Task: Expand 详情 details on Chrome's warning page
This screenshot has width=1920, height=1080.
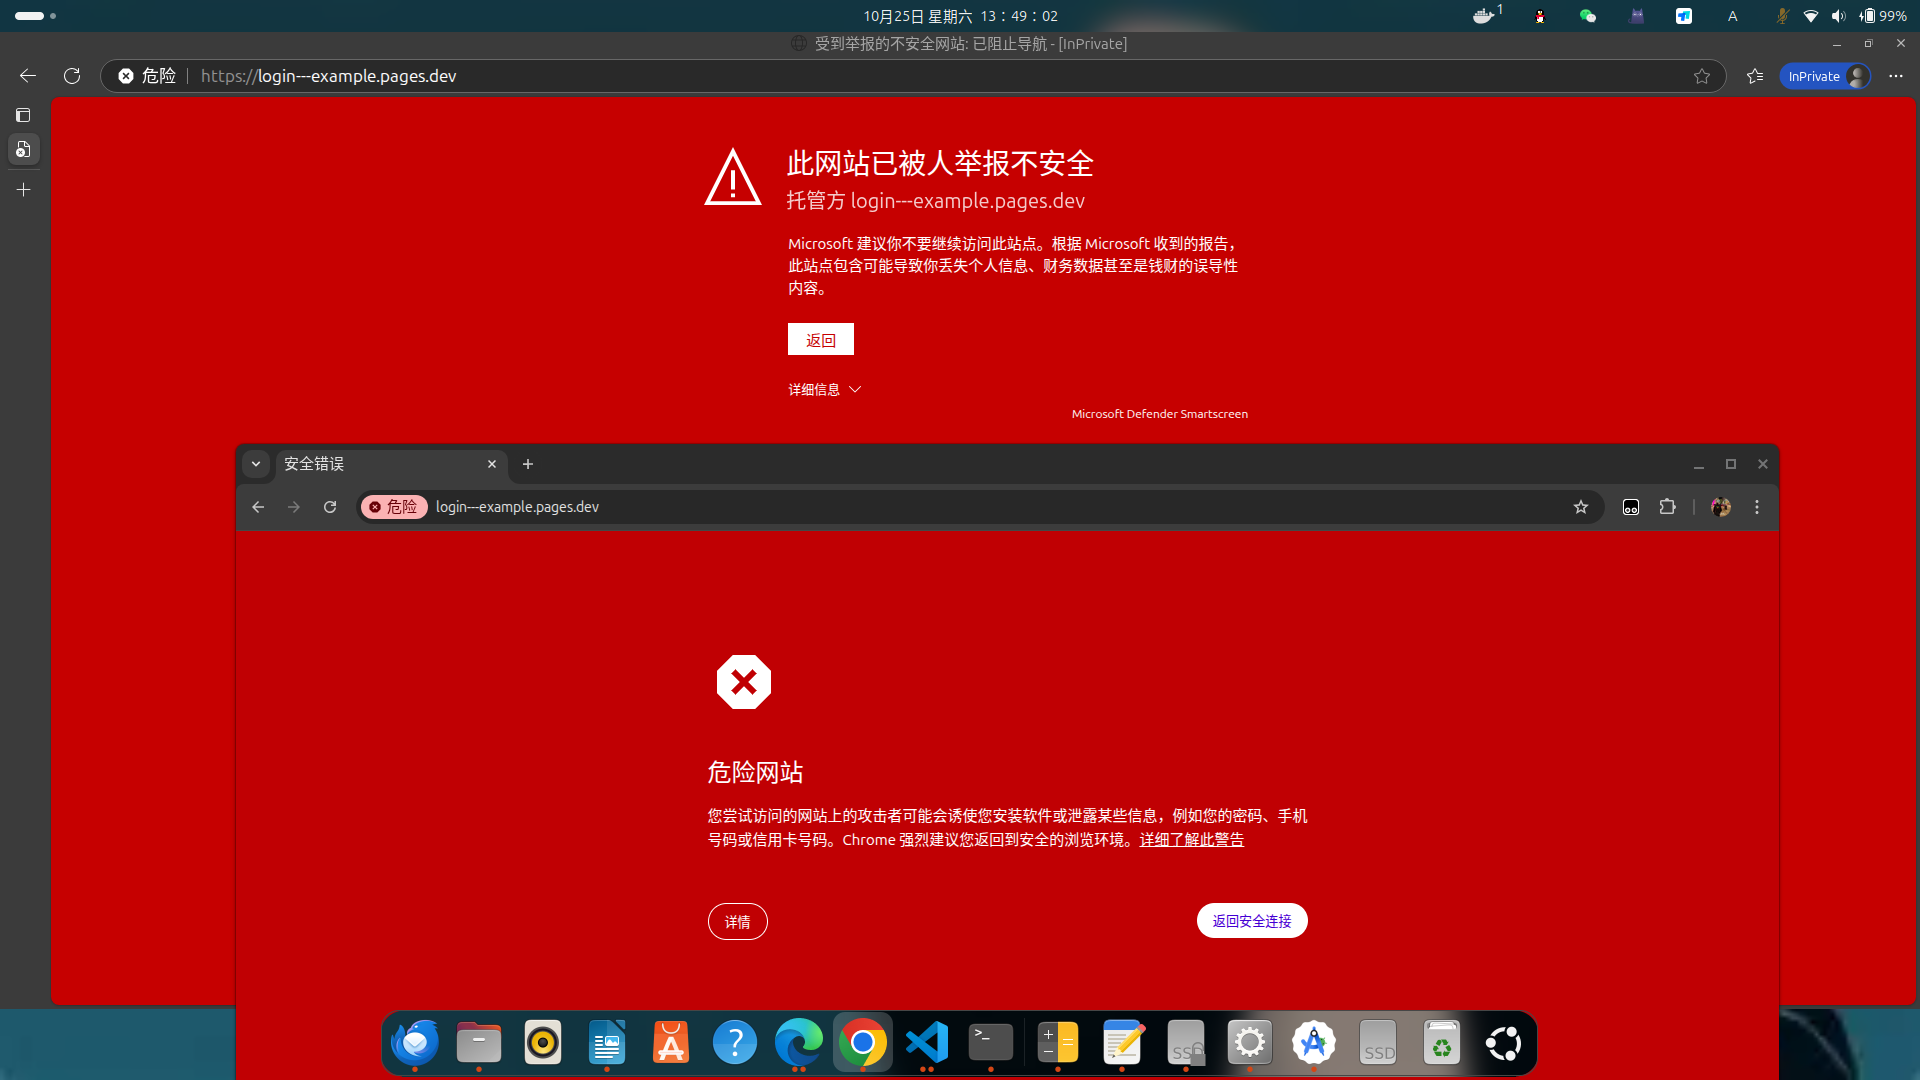Action: tap(737, 921)
